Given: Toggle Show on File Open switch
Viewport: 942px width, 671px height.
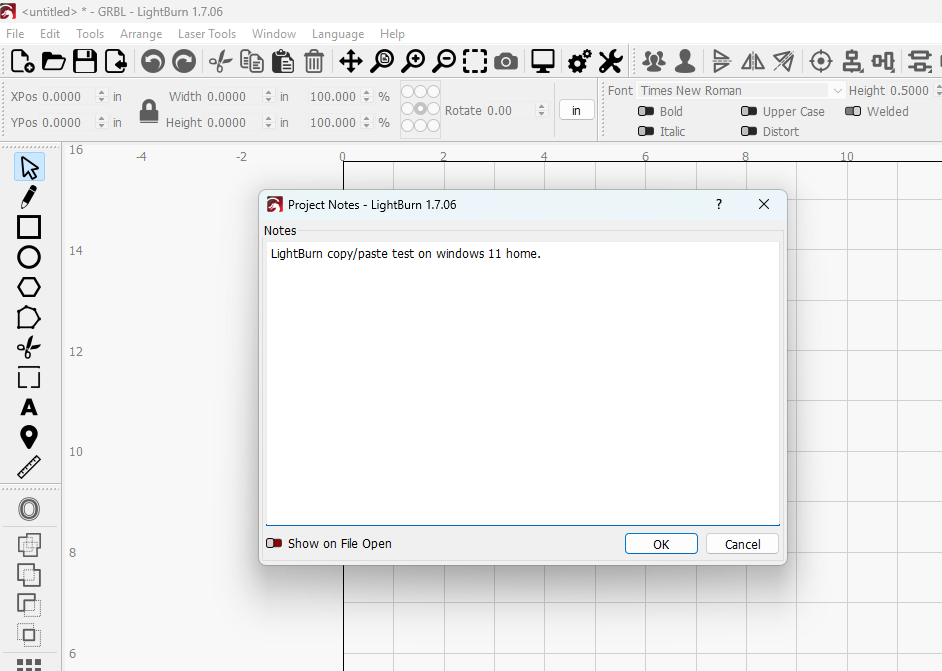Looking at the screenshot, I should point(274,543).
